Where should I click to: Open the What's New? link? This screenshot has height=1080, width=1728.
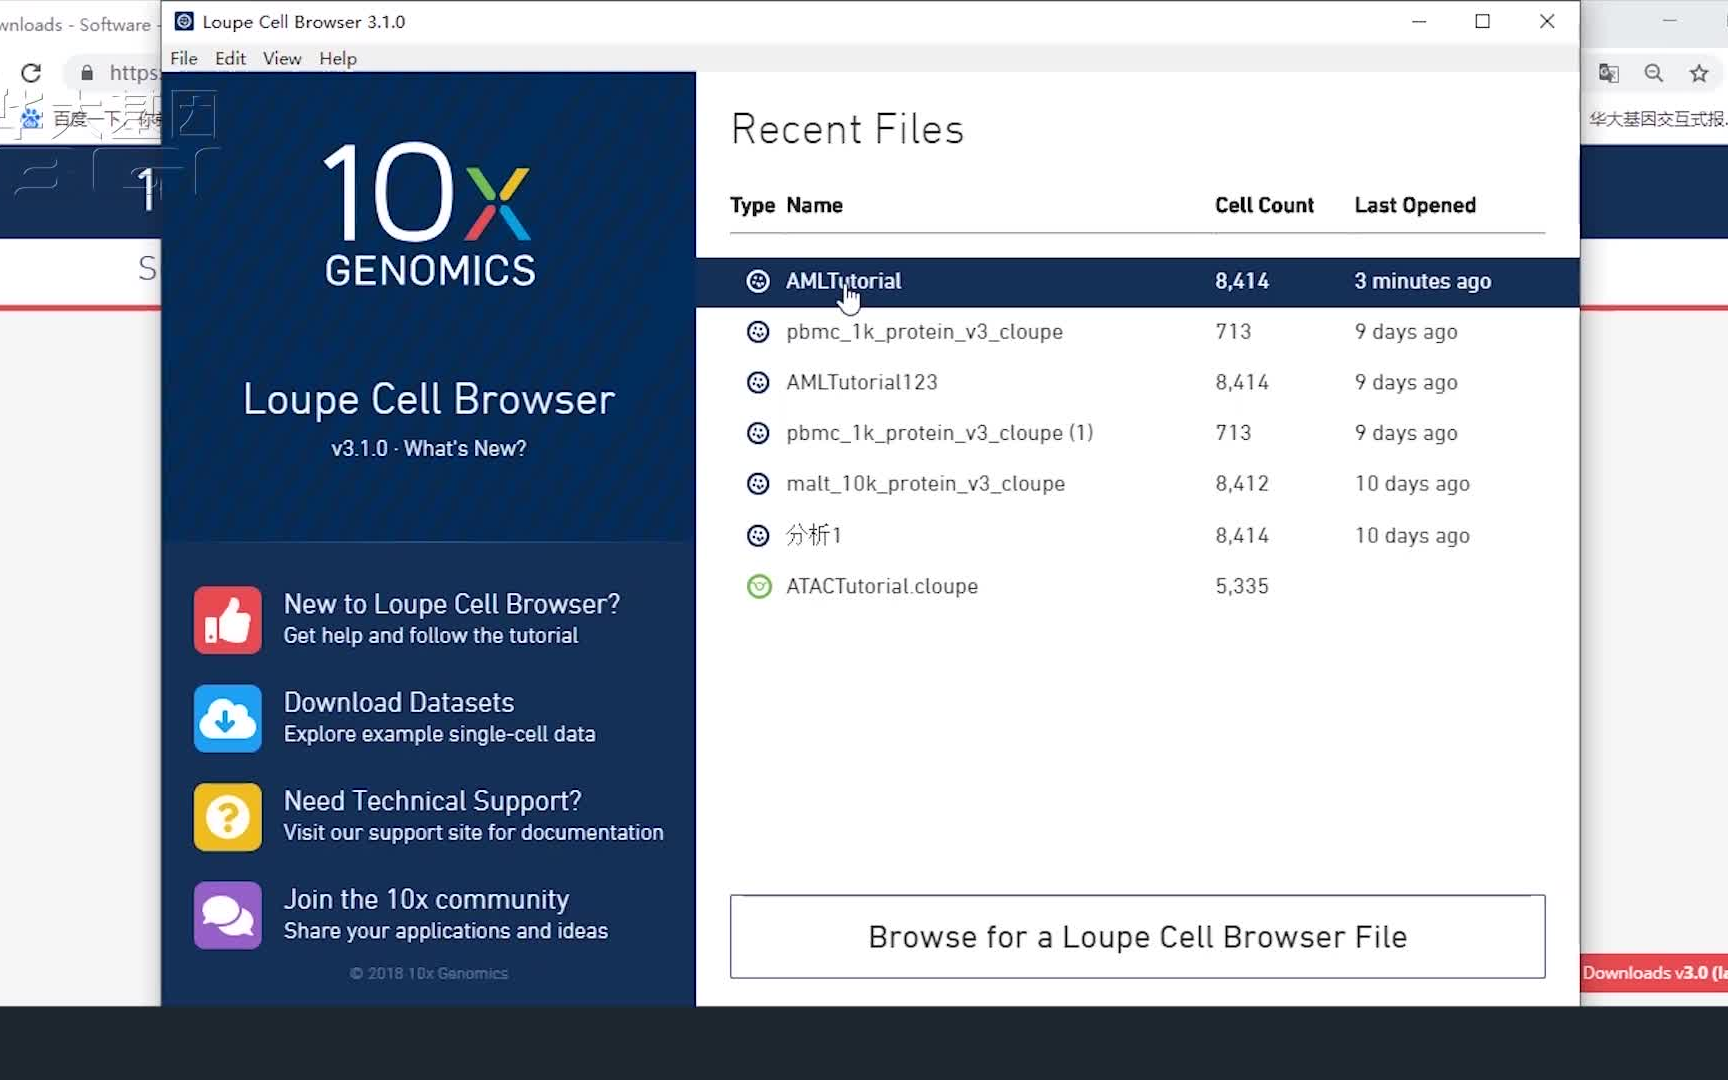[x=465, y=449]
